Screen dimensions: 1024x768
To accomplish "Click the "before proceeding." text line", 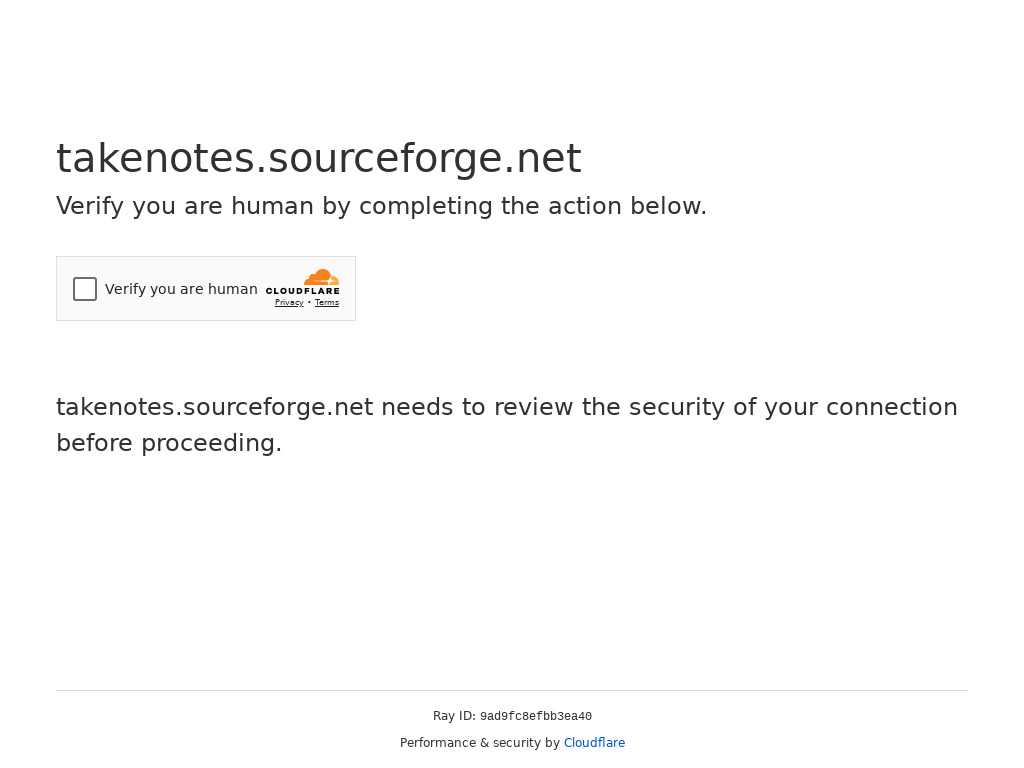I will (x=169, y=443).
